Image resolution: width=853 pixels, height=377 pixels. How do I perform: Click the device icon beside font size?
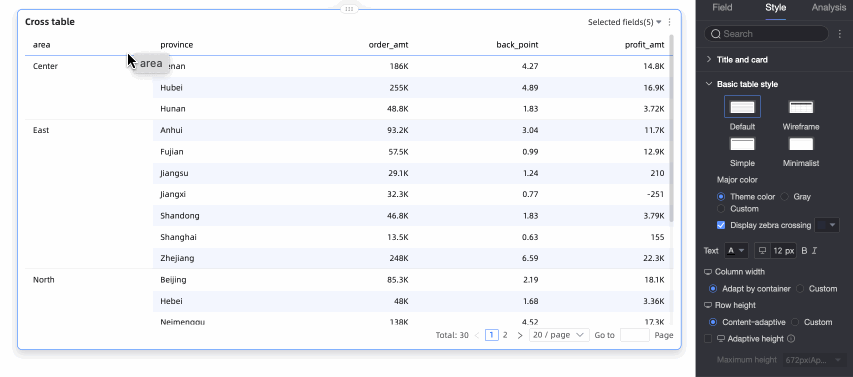point(763,251)
